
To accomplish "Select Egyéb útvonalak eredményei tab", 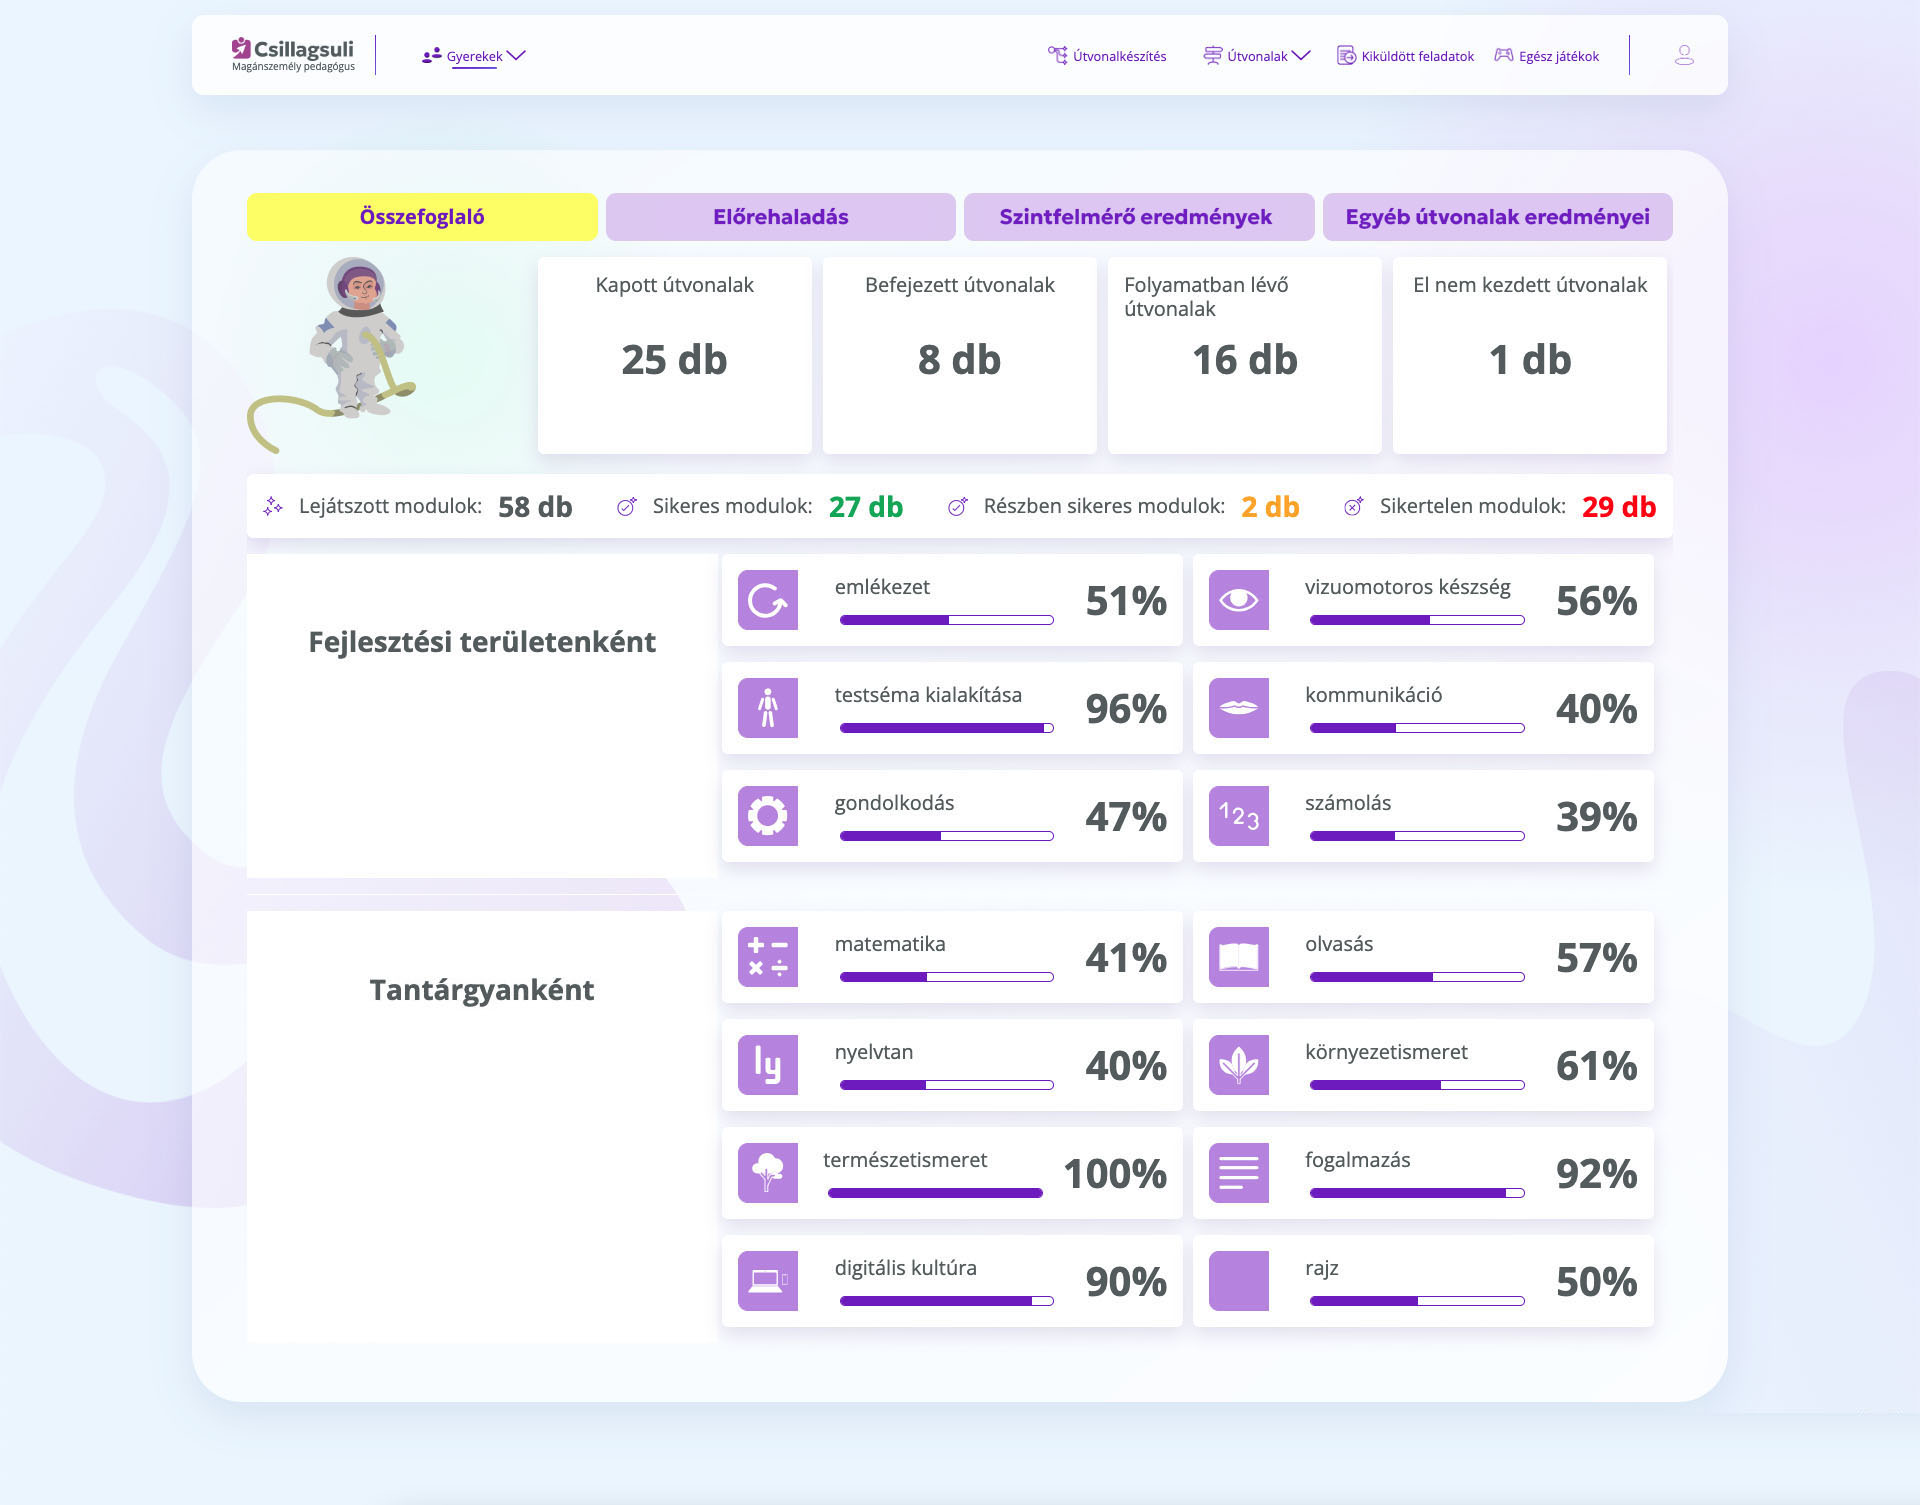I will pyautogui.click(x=1497, y=217).
